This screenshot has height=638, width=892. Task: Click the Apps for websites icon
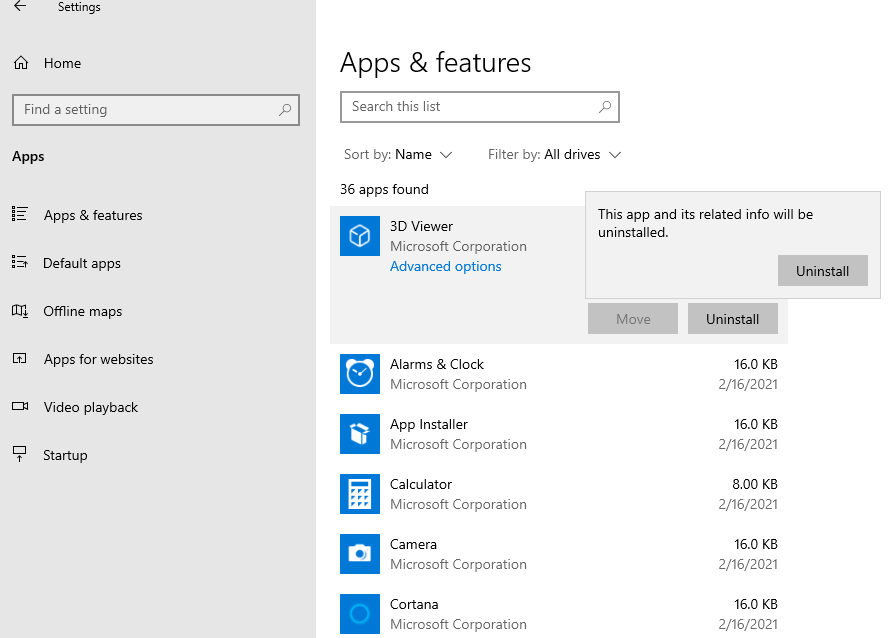pyautogui.click(x=19, y=358)
